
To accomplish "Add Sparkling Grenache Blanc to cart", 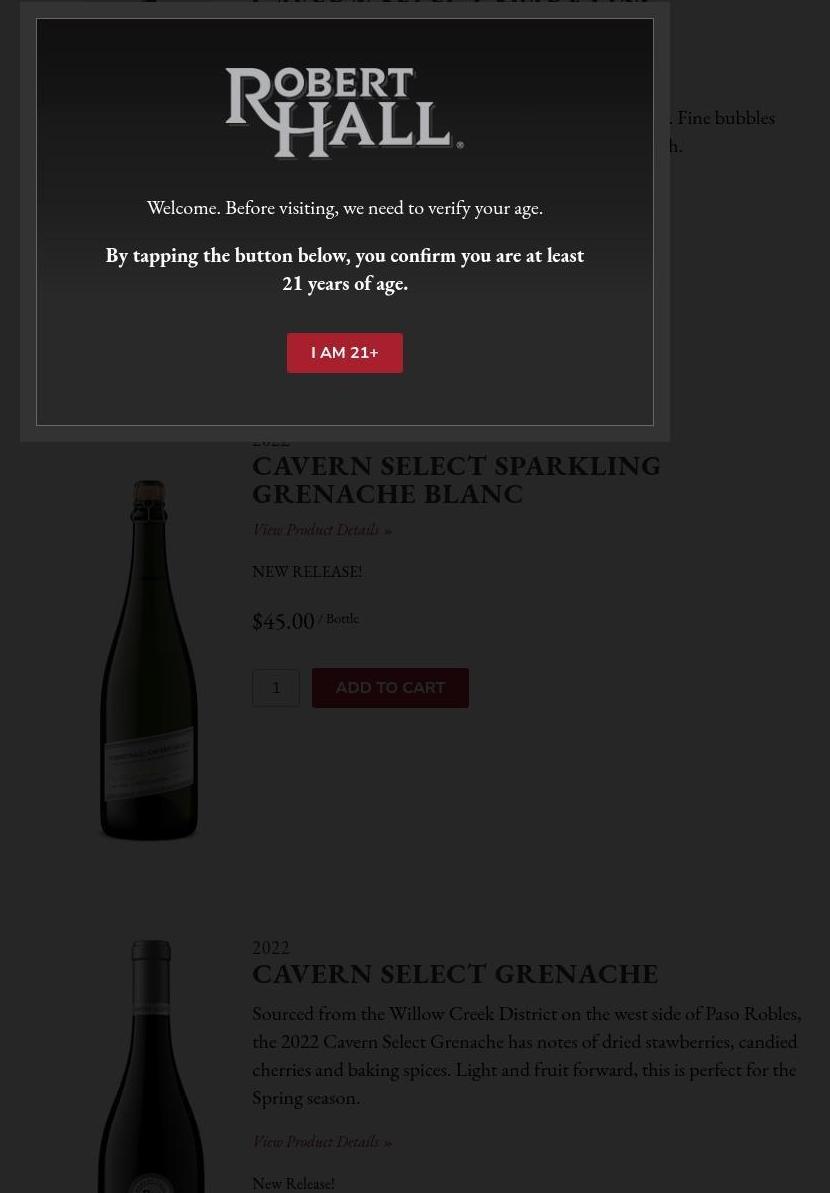I will pos(390,688).
